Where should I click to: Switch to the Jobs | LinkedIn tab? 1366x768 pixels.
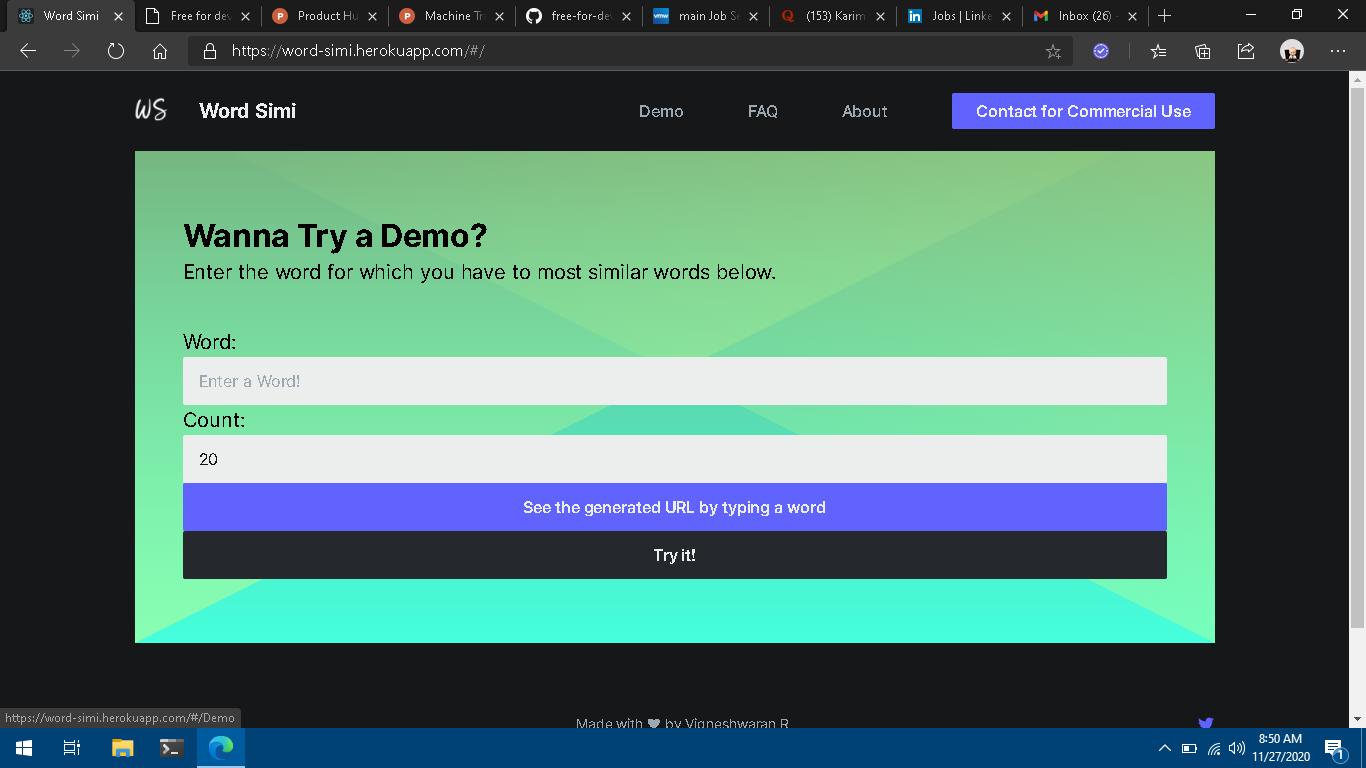(x=960, y=16)
